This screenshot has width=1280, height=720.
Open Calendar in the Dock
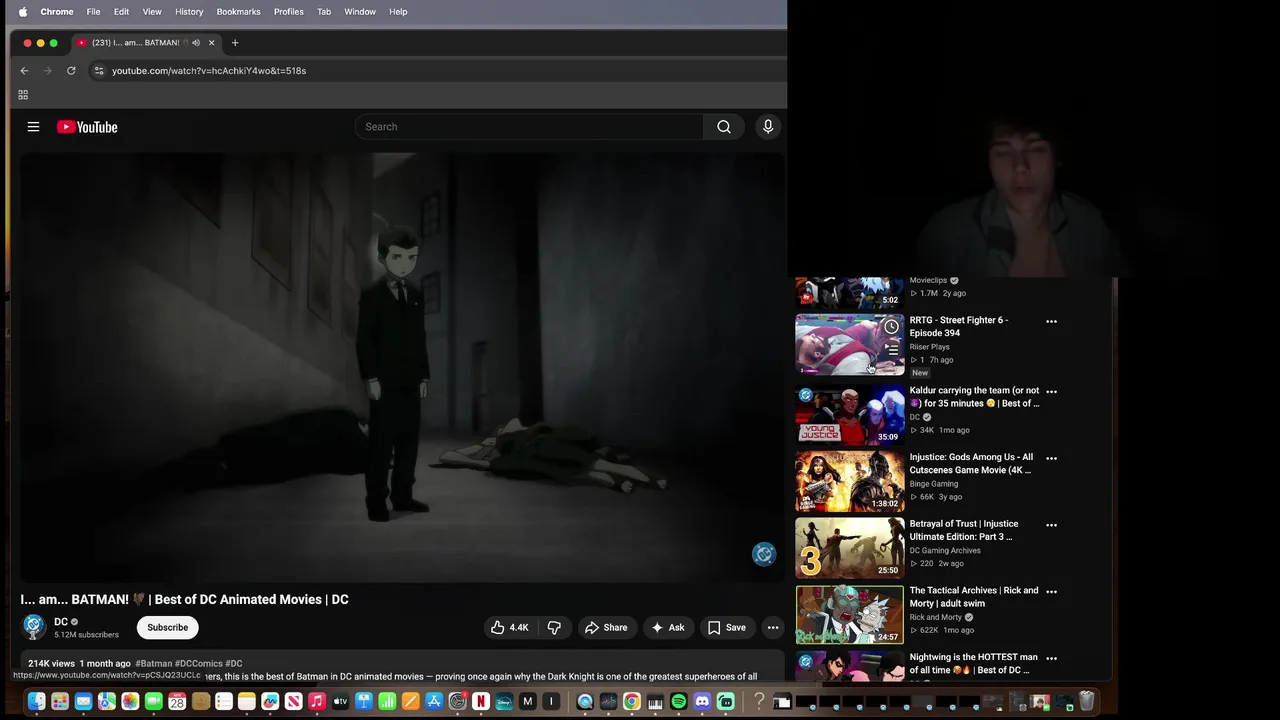coord(177,702)
